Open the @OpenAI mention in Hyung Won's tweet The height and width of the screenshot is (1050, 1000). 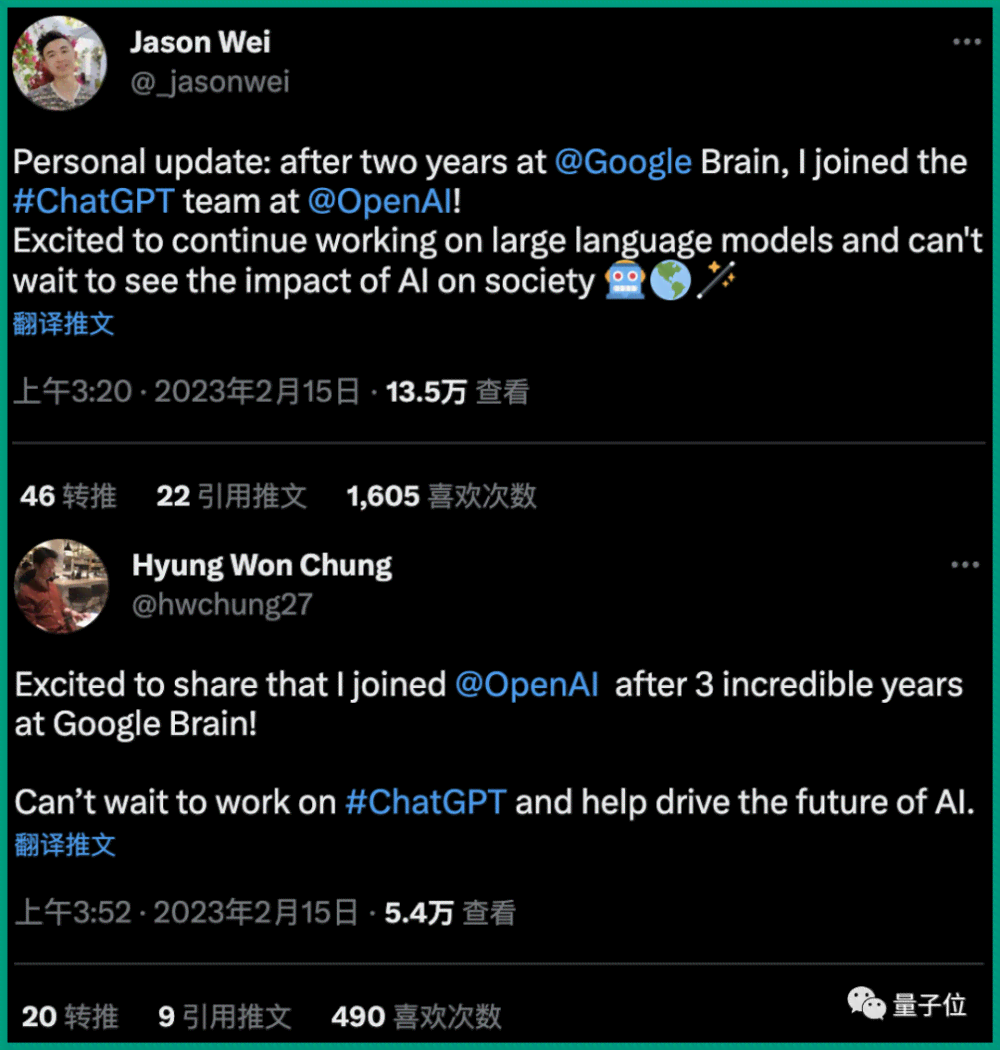coord(527,684)
